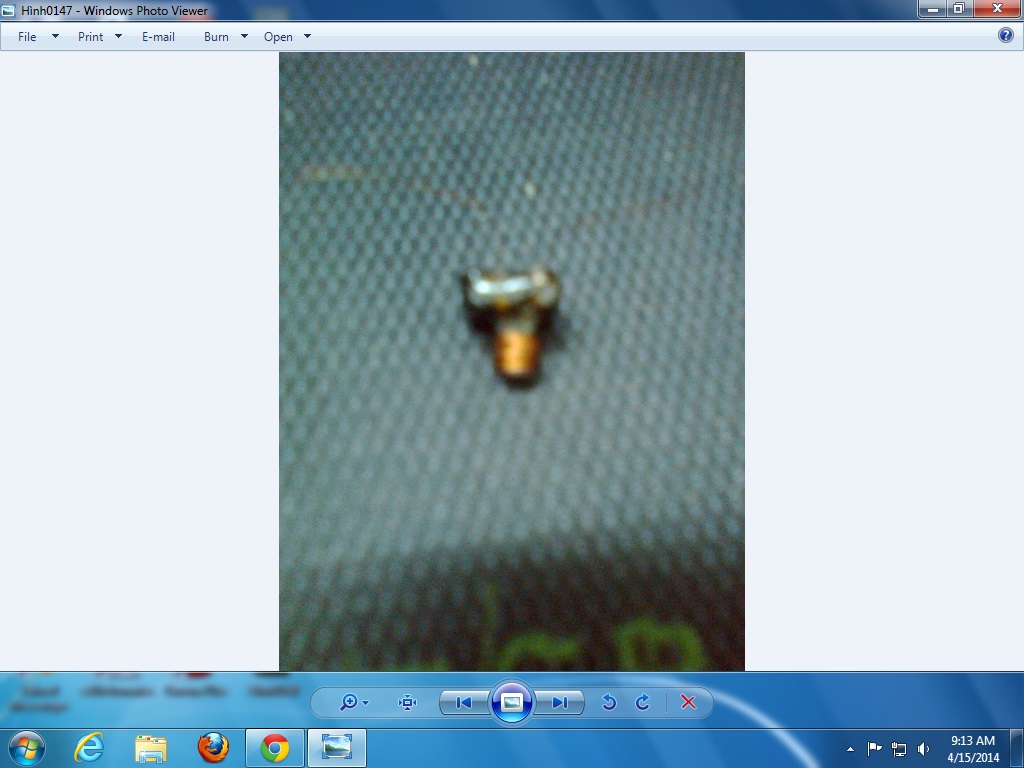1024x768 pixels.
Task: Go to next photo
Action: (x=559, y=702)
